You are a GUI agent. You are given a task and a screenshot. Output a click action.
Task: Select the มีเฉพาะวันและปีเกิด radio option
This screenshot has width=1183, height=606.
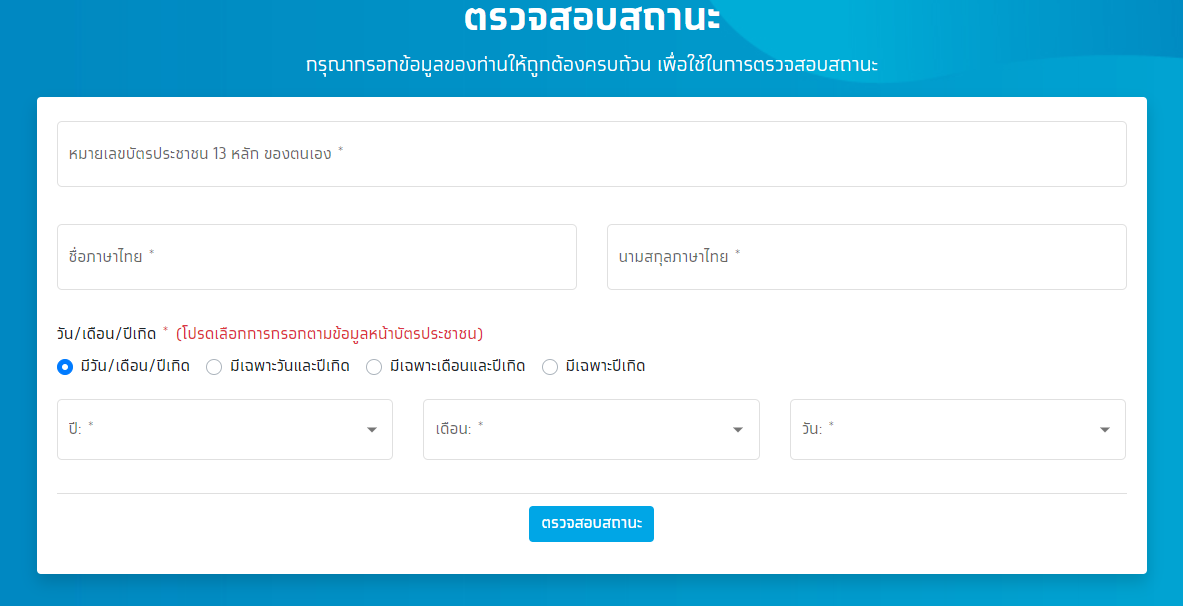[214, 367]
